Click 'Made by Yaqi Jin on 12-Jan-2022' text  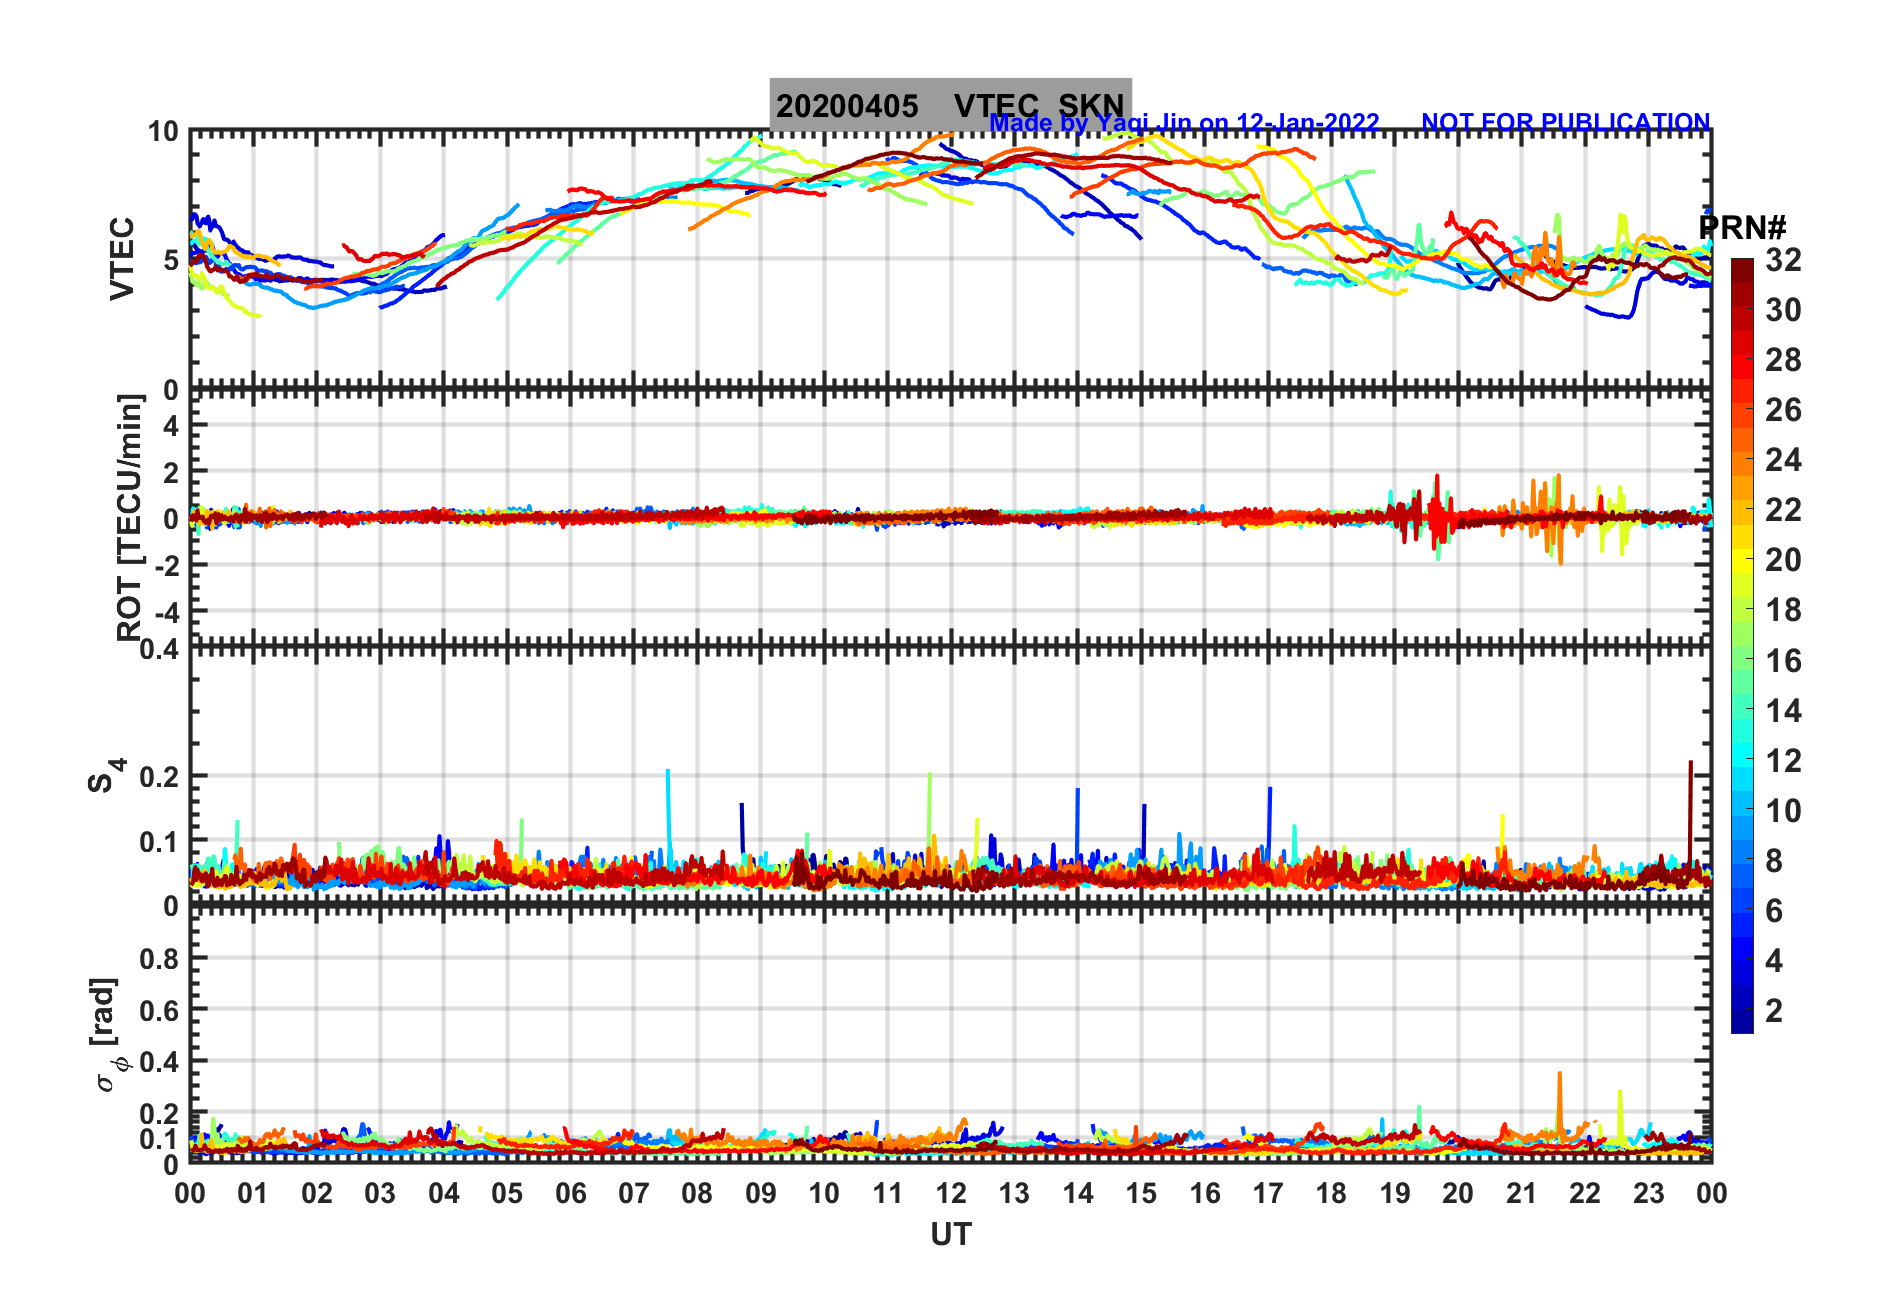click(x=1185, y=123)
